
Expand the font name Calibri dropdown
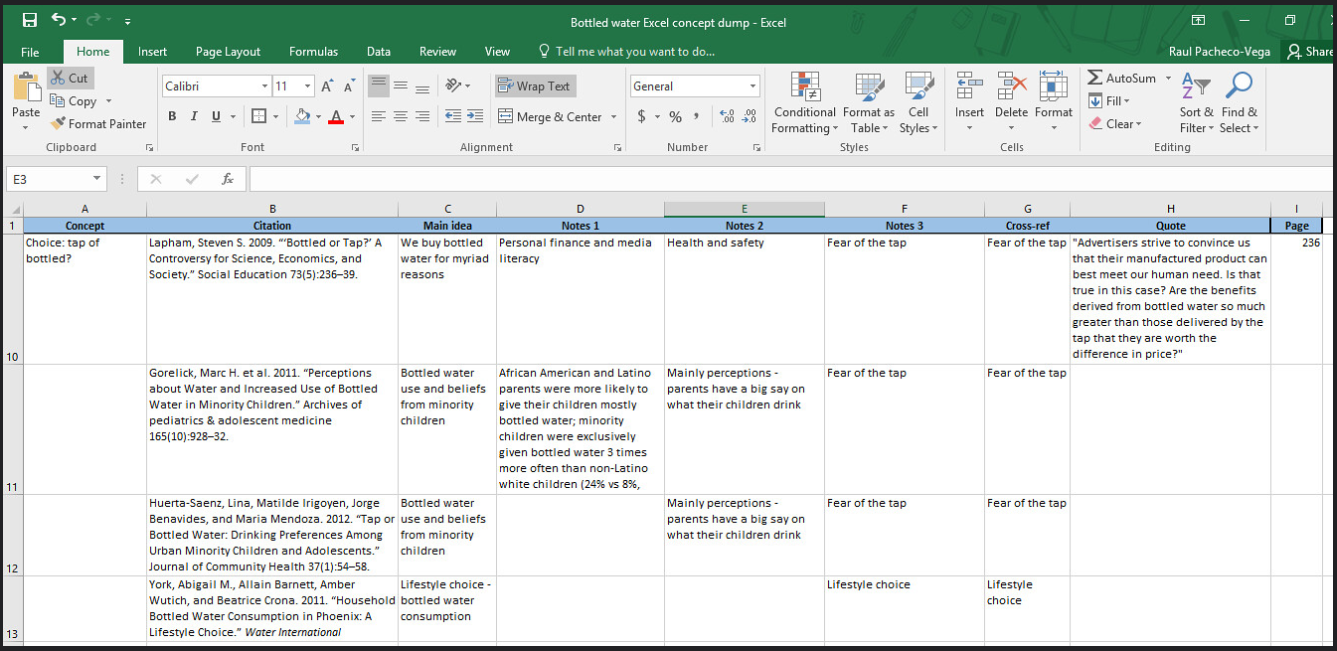click(264, 87)
